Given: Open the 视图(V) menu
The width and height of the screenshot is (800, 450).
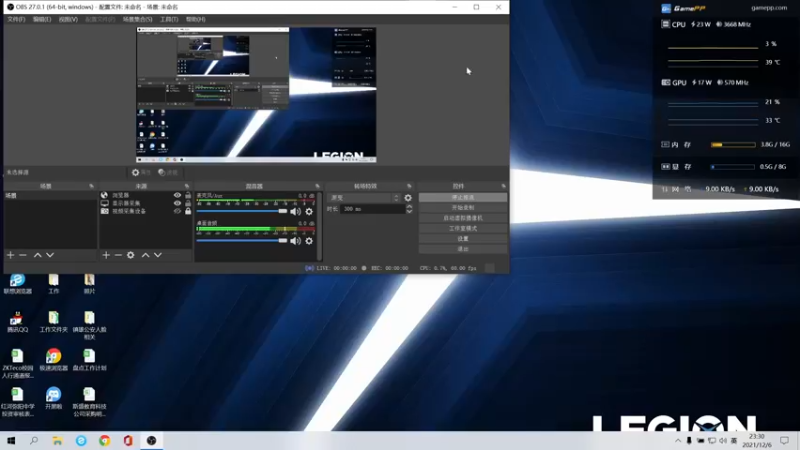Looking at the screenshot, I should tap(68, 19).
